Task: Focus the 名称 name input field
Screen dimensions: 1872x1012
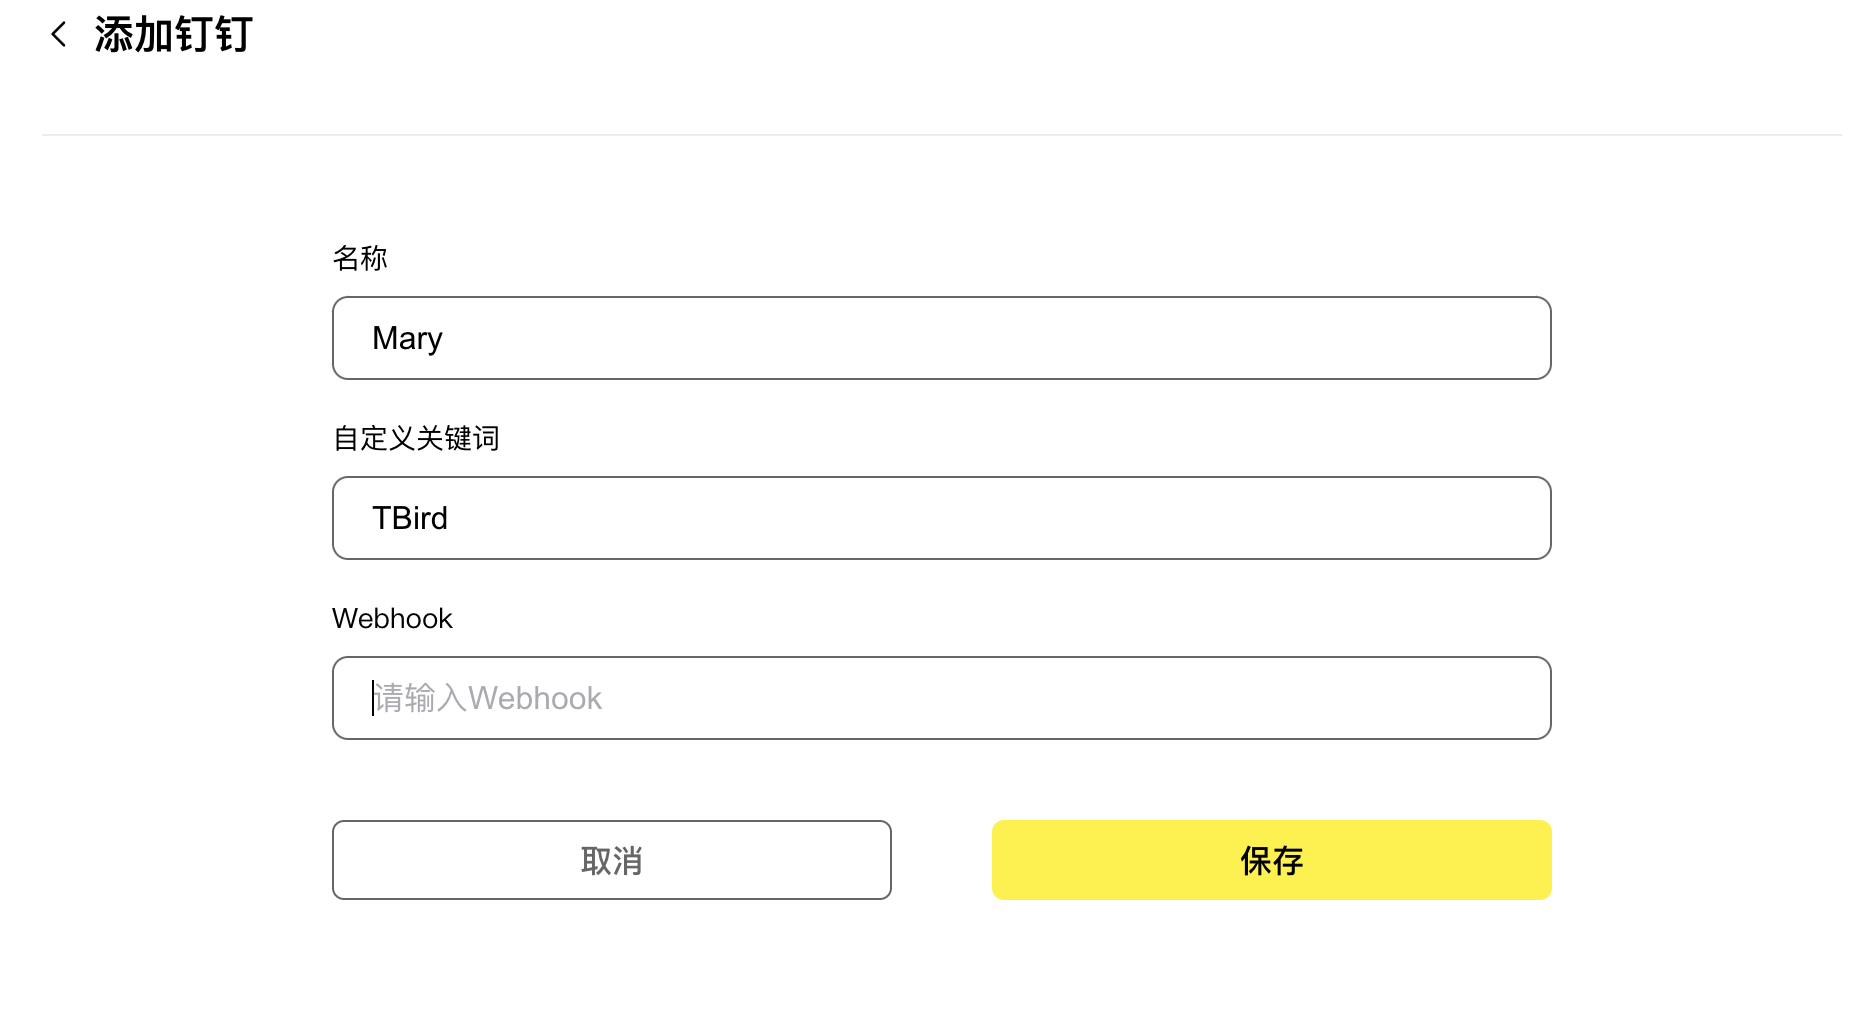Action: pos(940,338)
